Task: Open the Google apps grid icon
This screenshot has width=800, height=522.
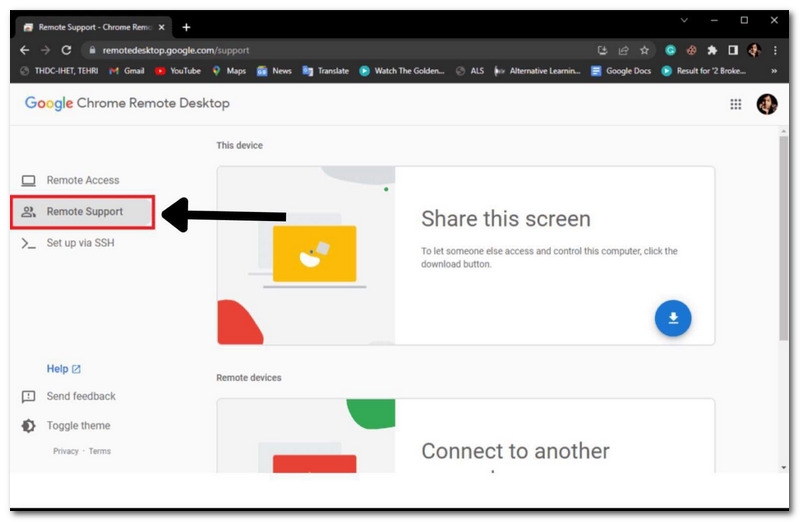Action: point(735,104)
